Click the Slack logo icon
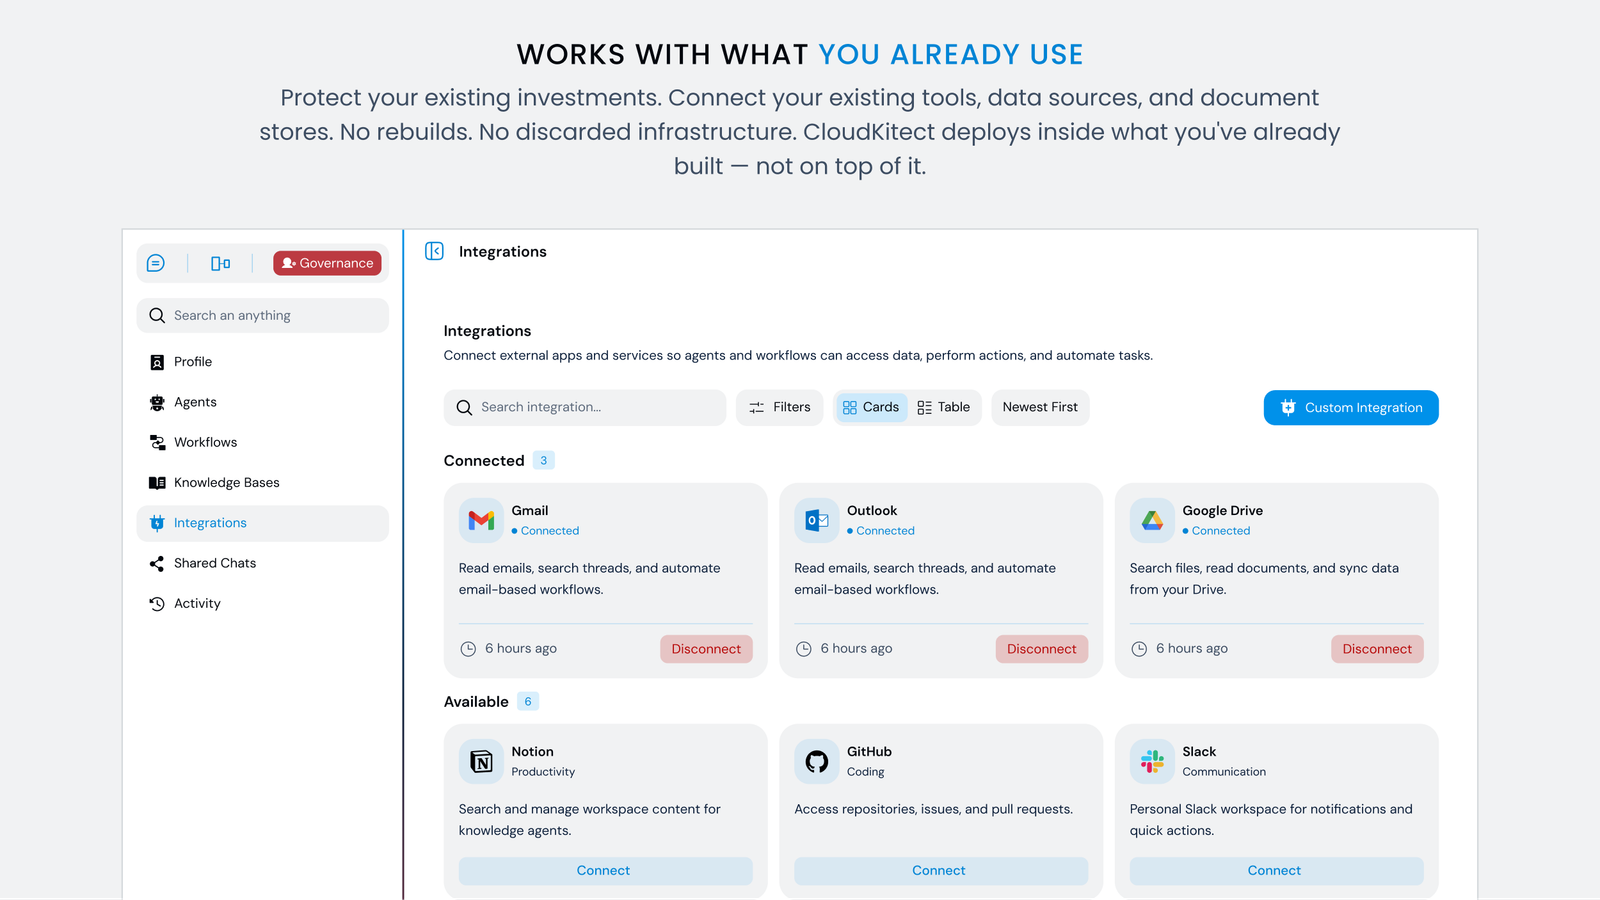 coord(1152,762)
